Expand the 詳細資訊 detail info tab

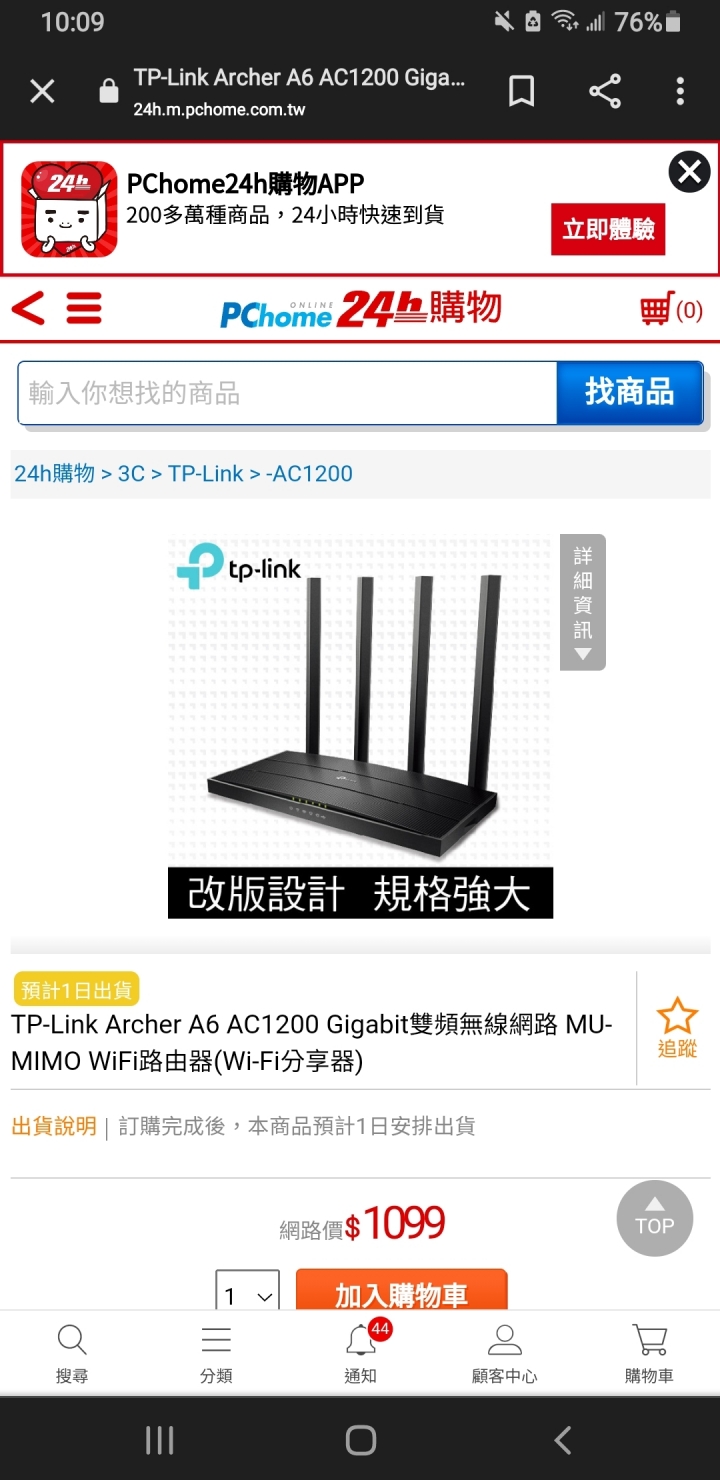583,602
